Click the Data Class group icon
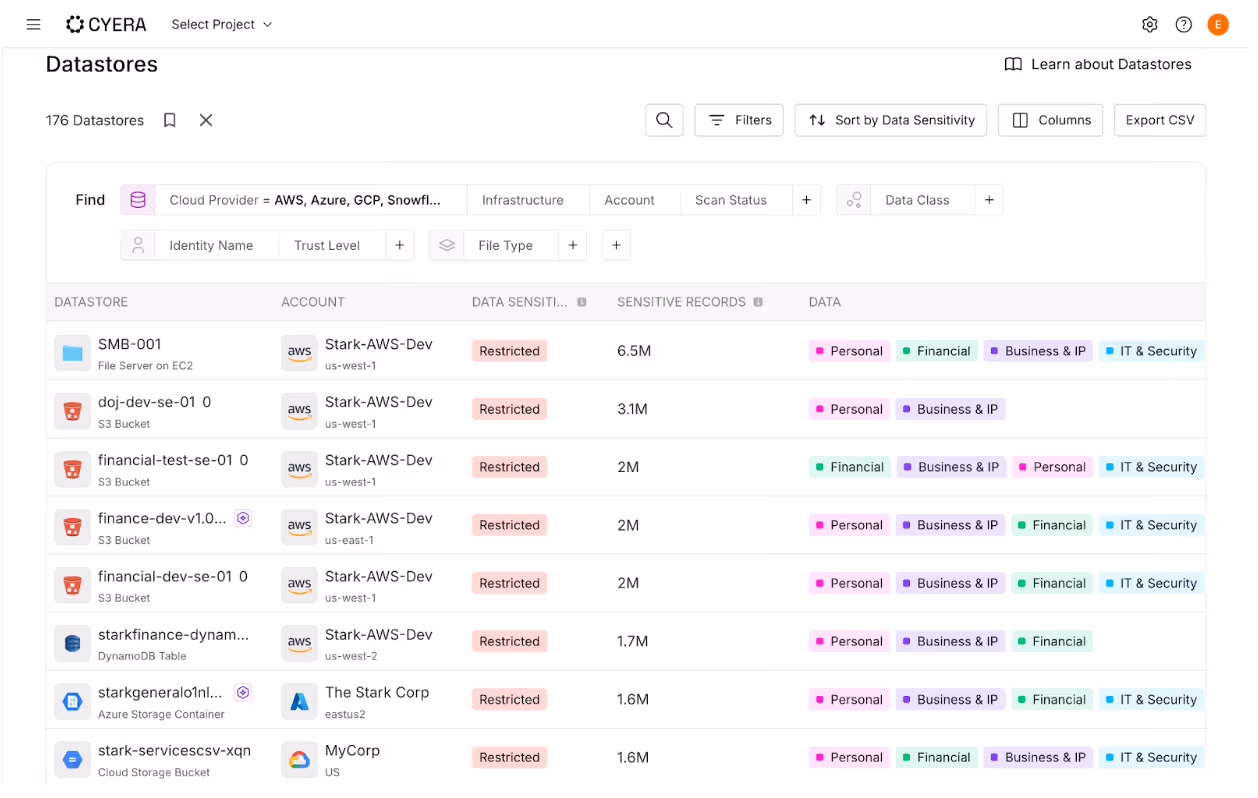The width and height of the screenshot is (1258, 798). [x=854, y=200]
